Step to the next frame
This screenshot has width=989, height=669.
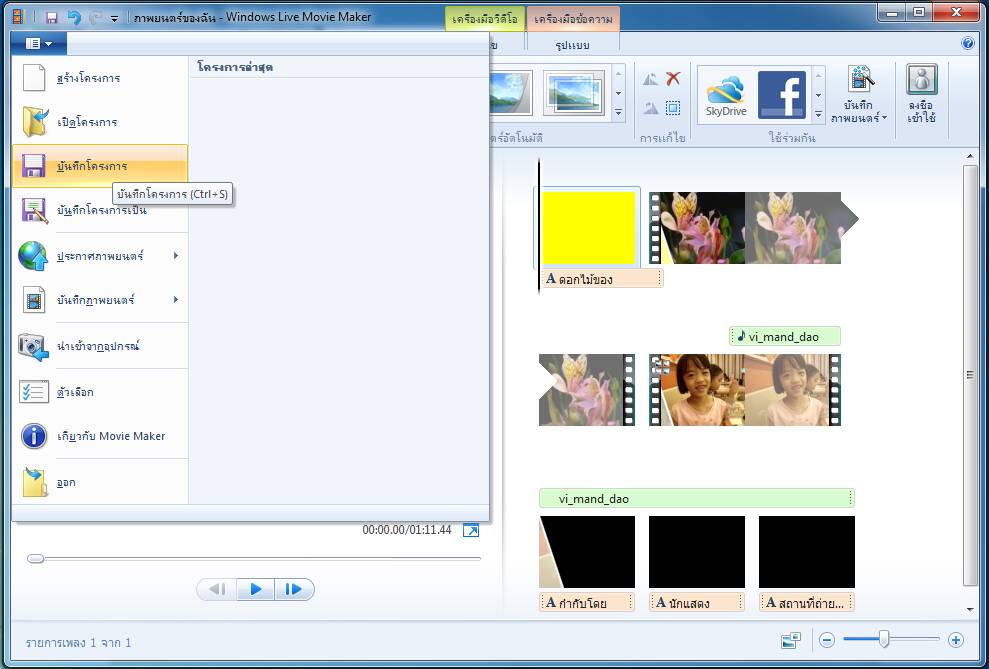tap(294, 589)
